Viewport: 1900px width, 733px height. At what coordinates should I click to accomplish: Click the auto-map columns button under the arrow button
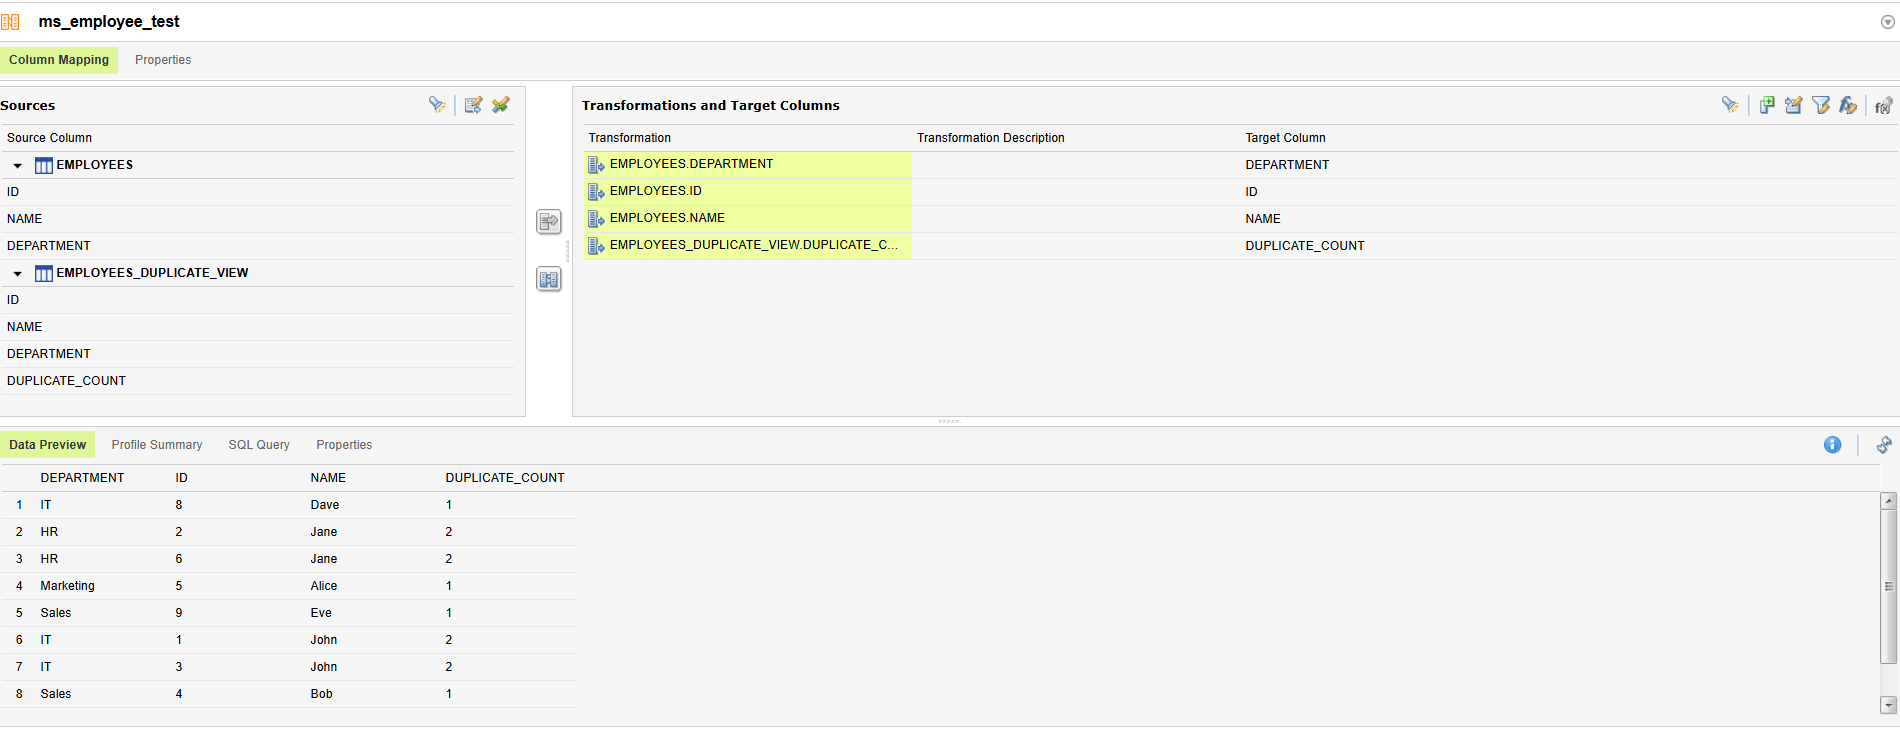point(549,279)
